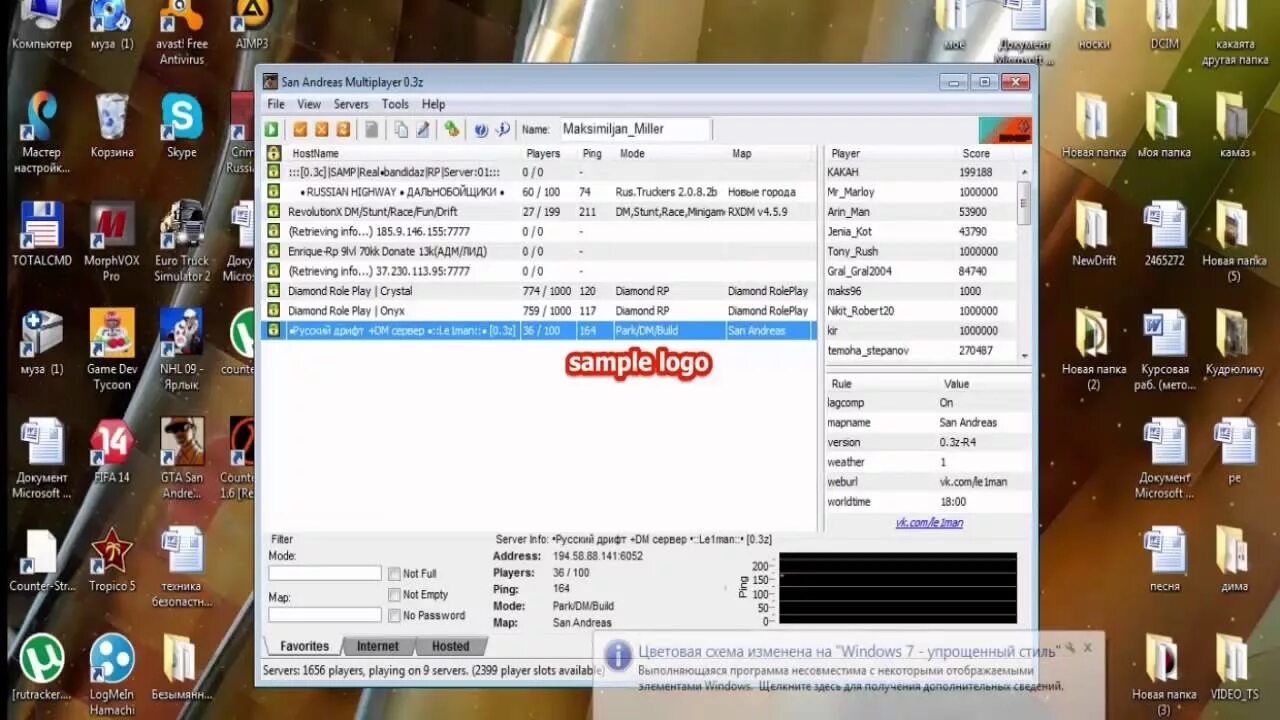Open the NewDrift folder

pyautogui.click(x=1094, y=235)
